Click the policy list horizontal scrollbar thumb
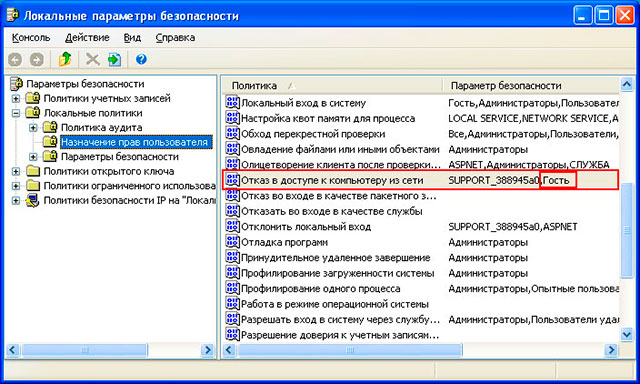Screen dimensions: 640x384 coord(349,350)
